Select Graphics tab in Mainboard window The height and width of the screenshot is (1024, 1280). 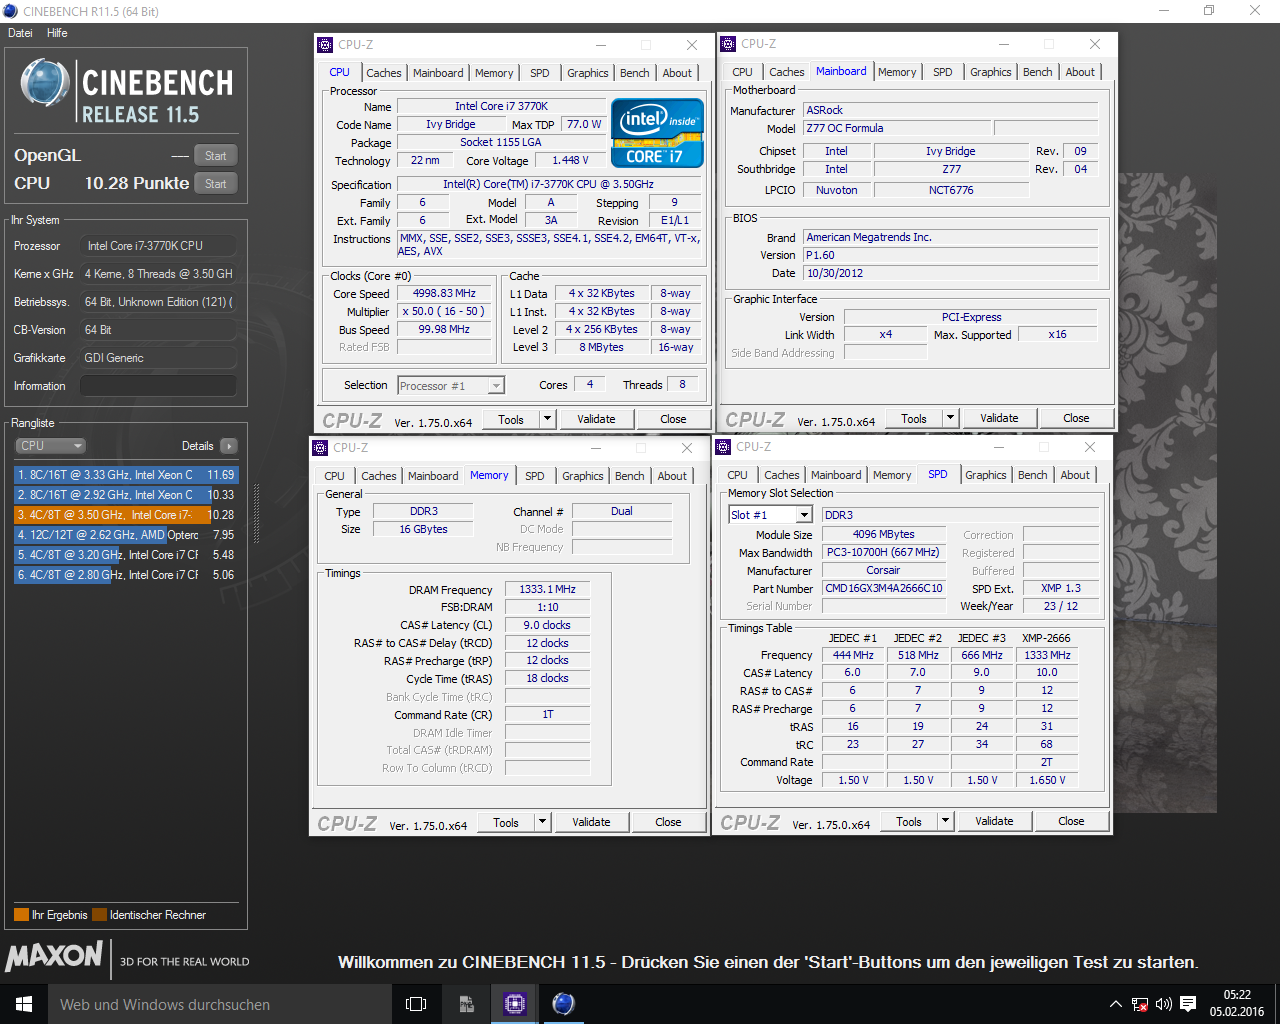click(991, 72)
